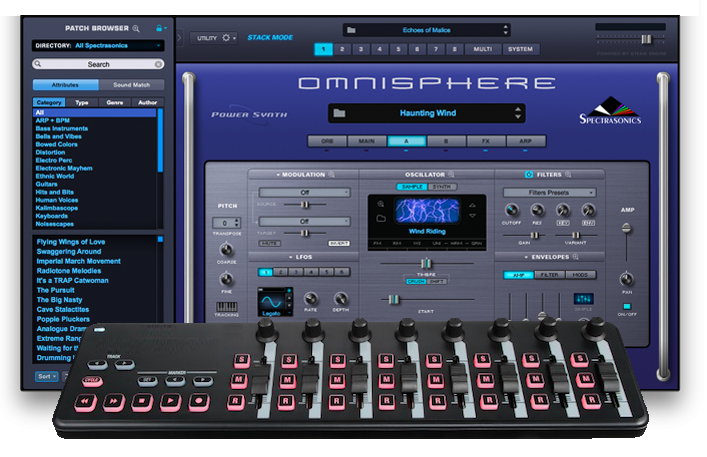The height and width of the screenshot is (457, 707).
Task: Enable timbre Crush mode
Action: pos(416,281)
